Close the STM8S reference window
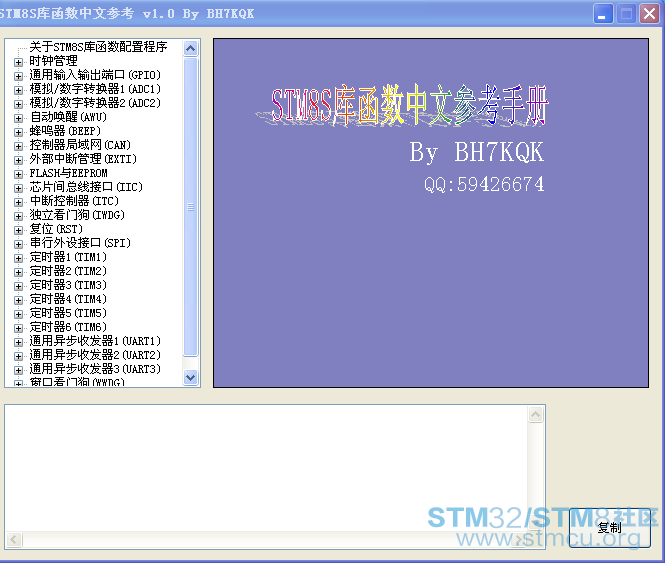665x563 pixels. [649, 14]
